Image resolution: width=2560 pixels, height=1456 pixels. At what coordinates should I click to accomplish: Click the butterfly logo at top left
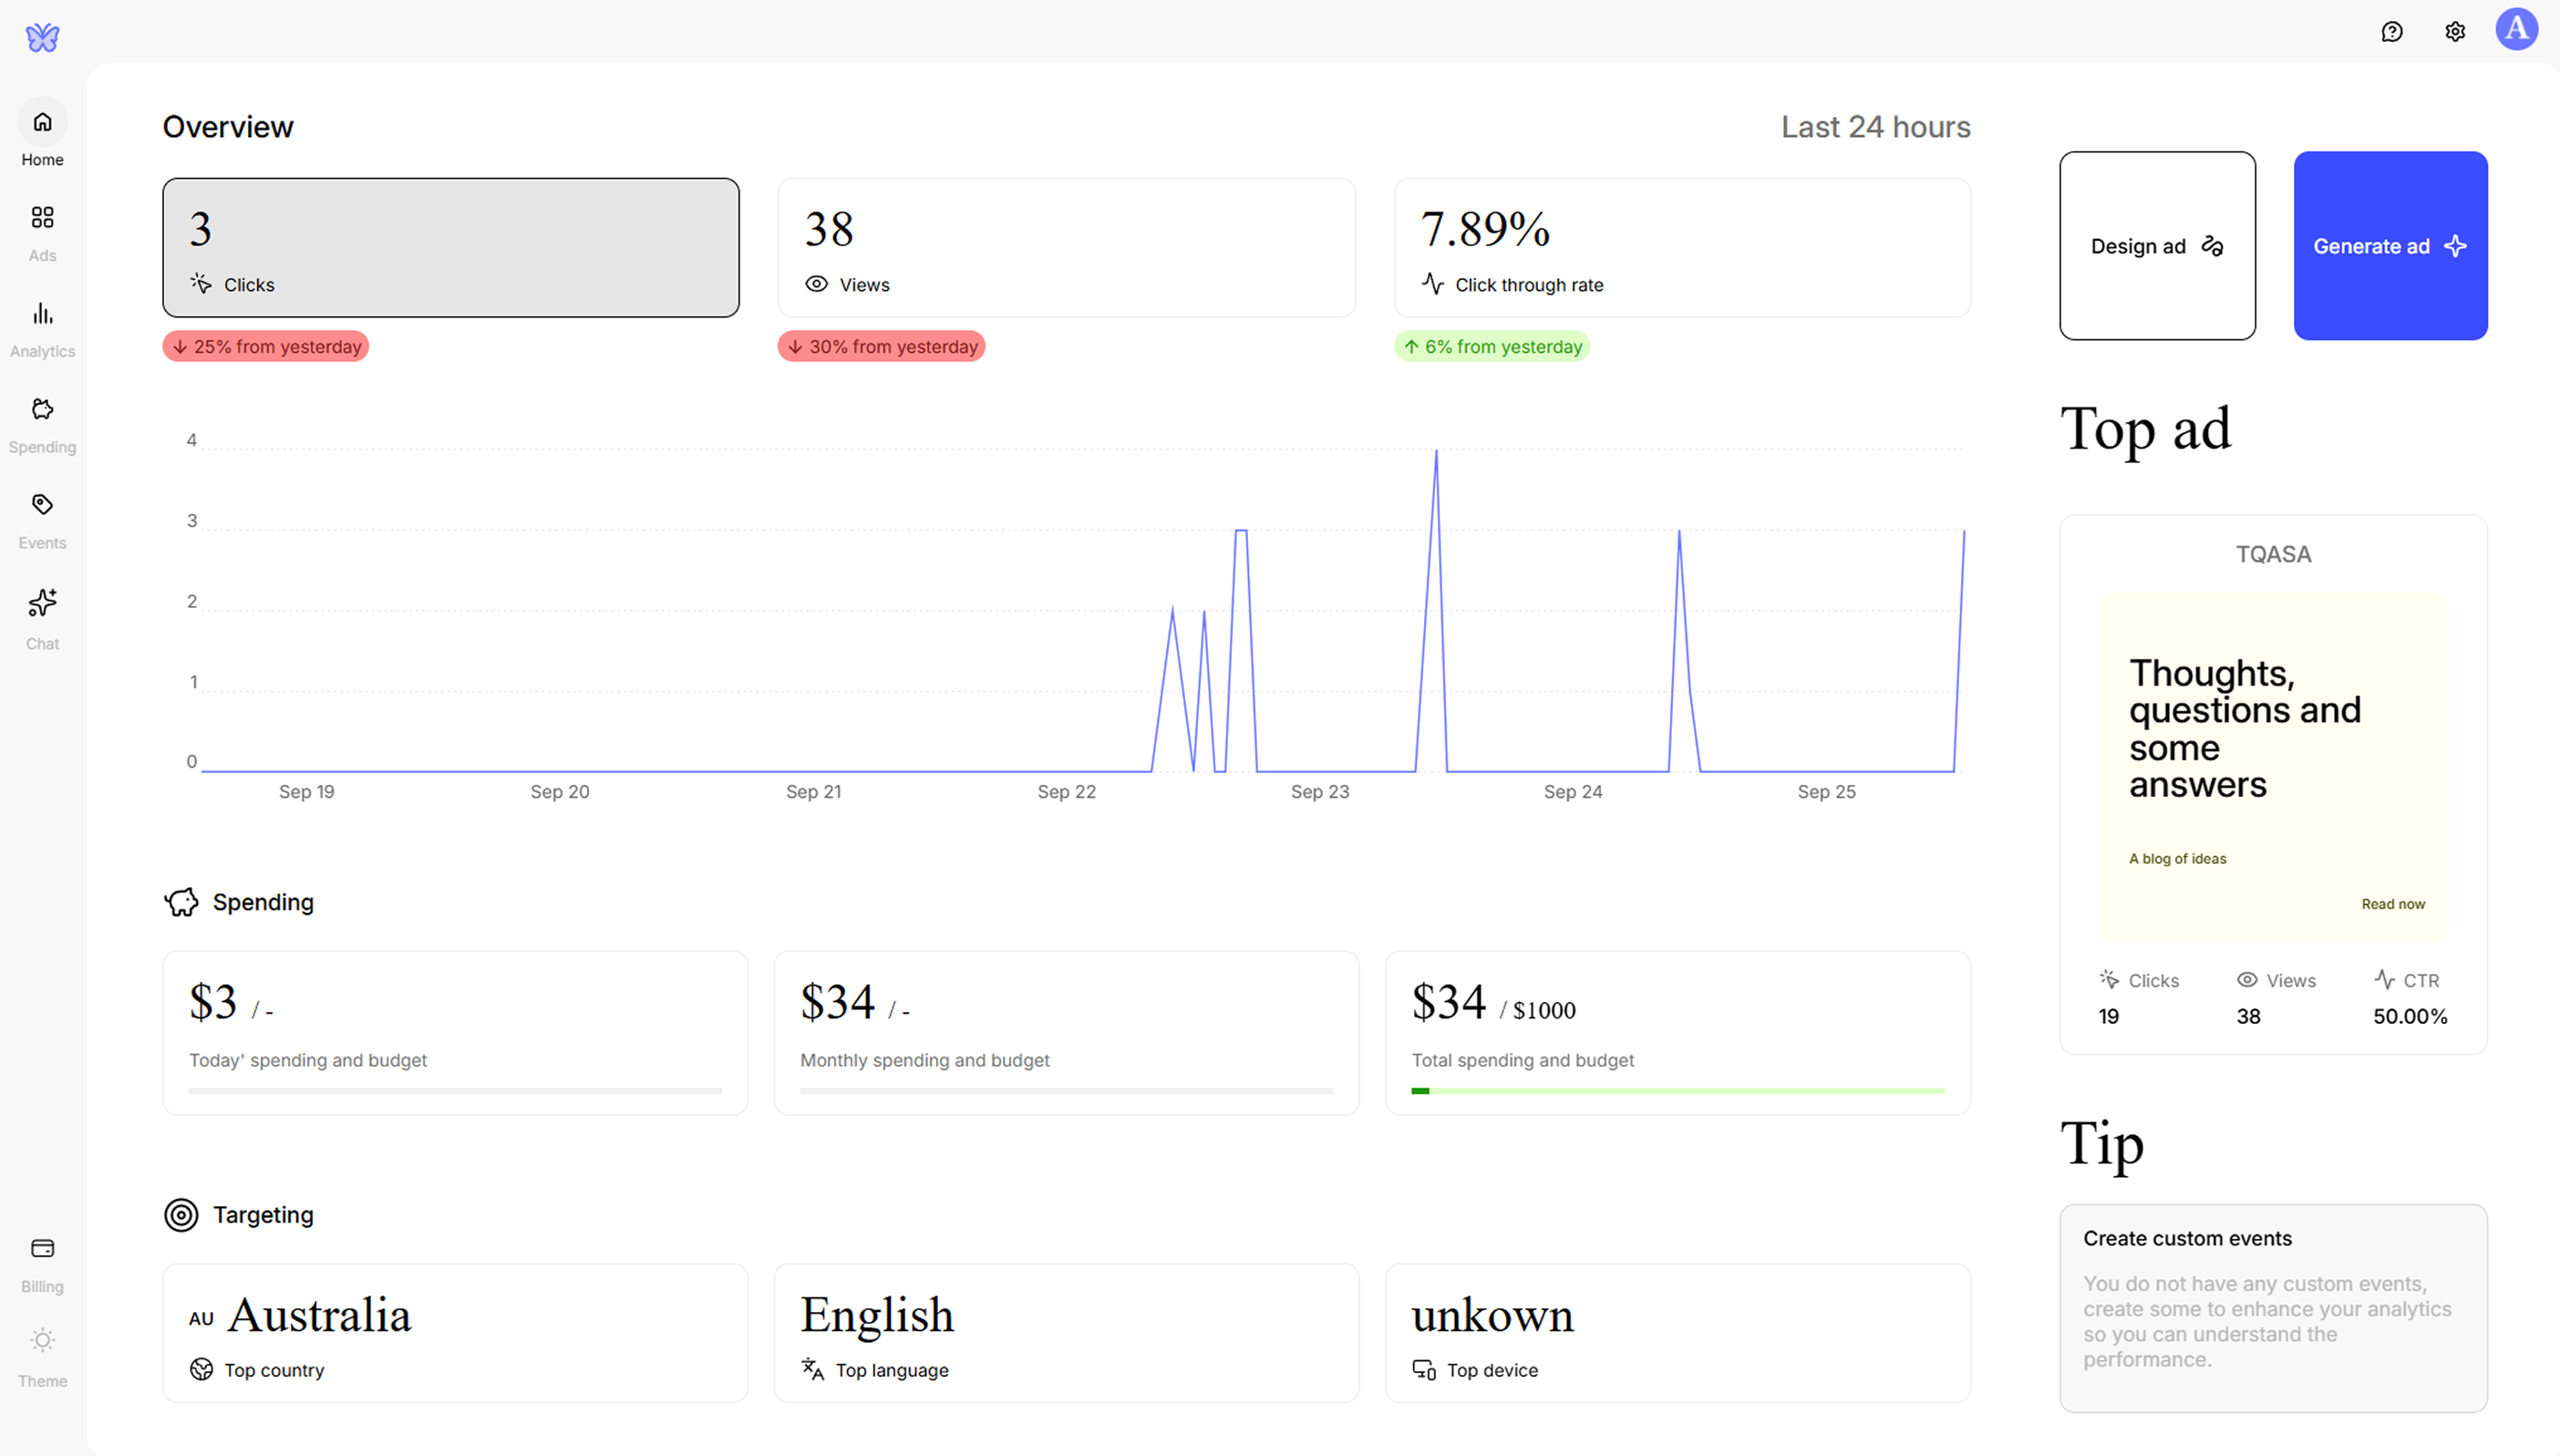click(x=42, y=37)
